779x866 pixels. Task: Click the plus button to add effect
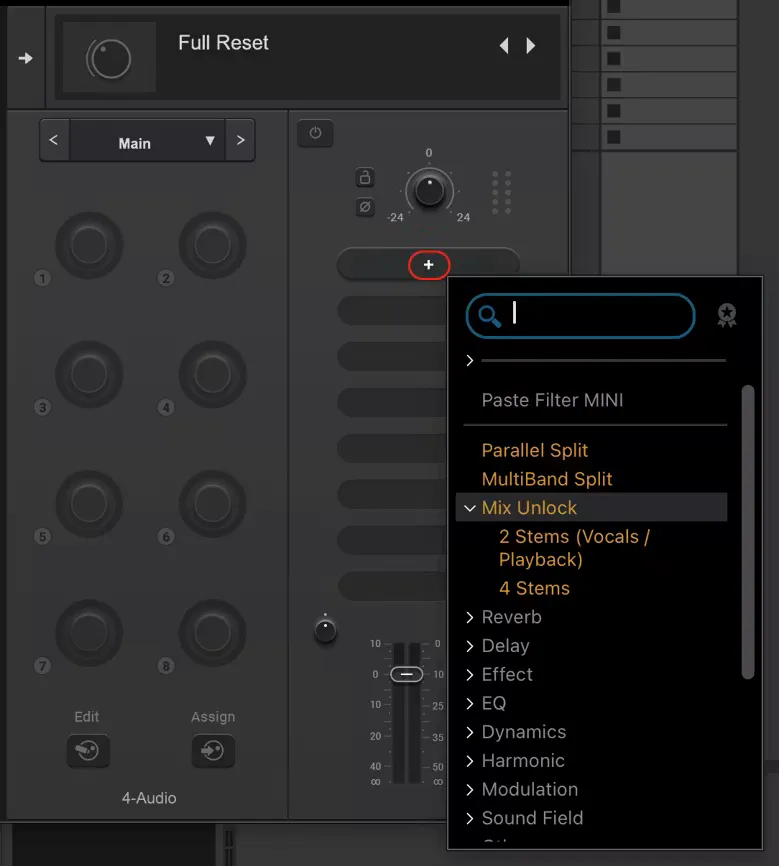[x=429, y=265]
